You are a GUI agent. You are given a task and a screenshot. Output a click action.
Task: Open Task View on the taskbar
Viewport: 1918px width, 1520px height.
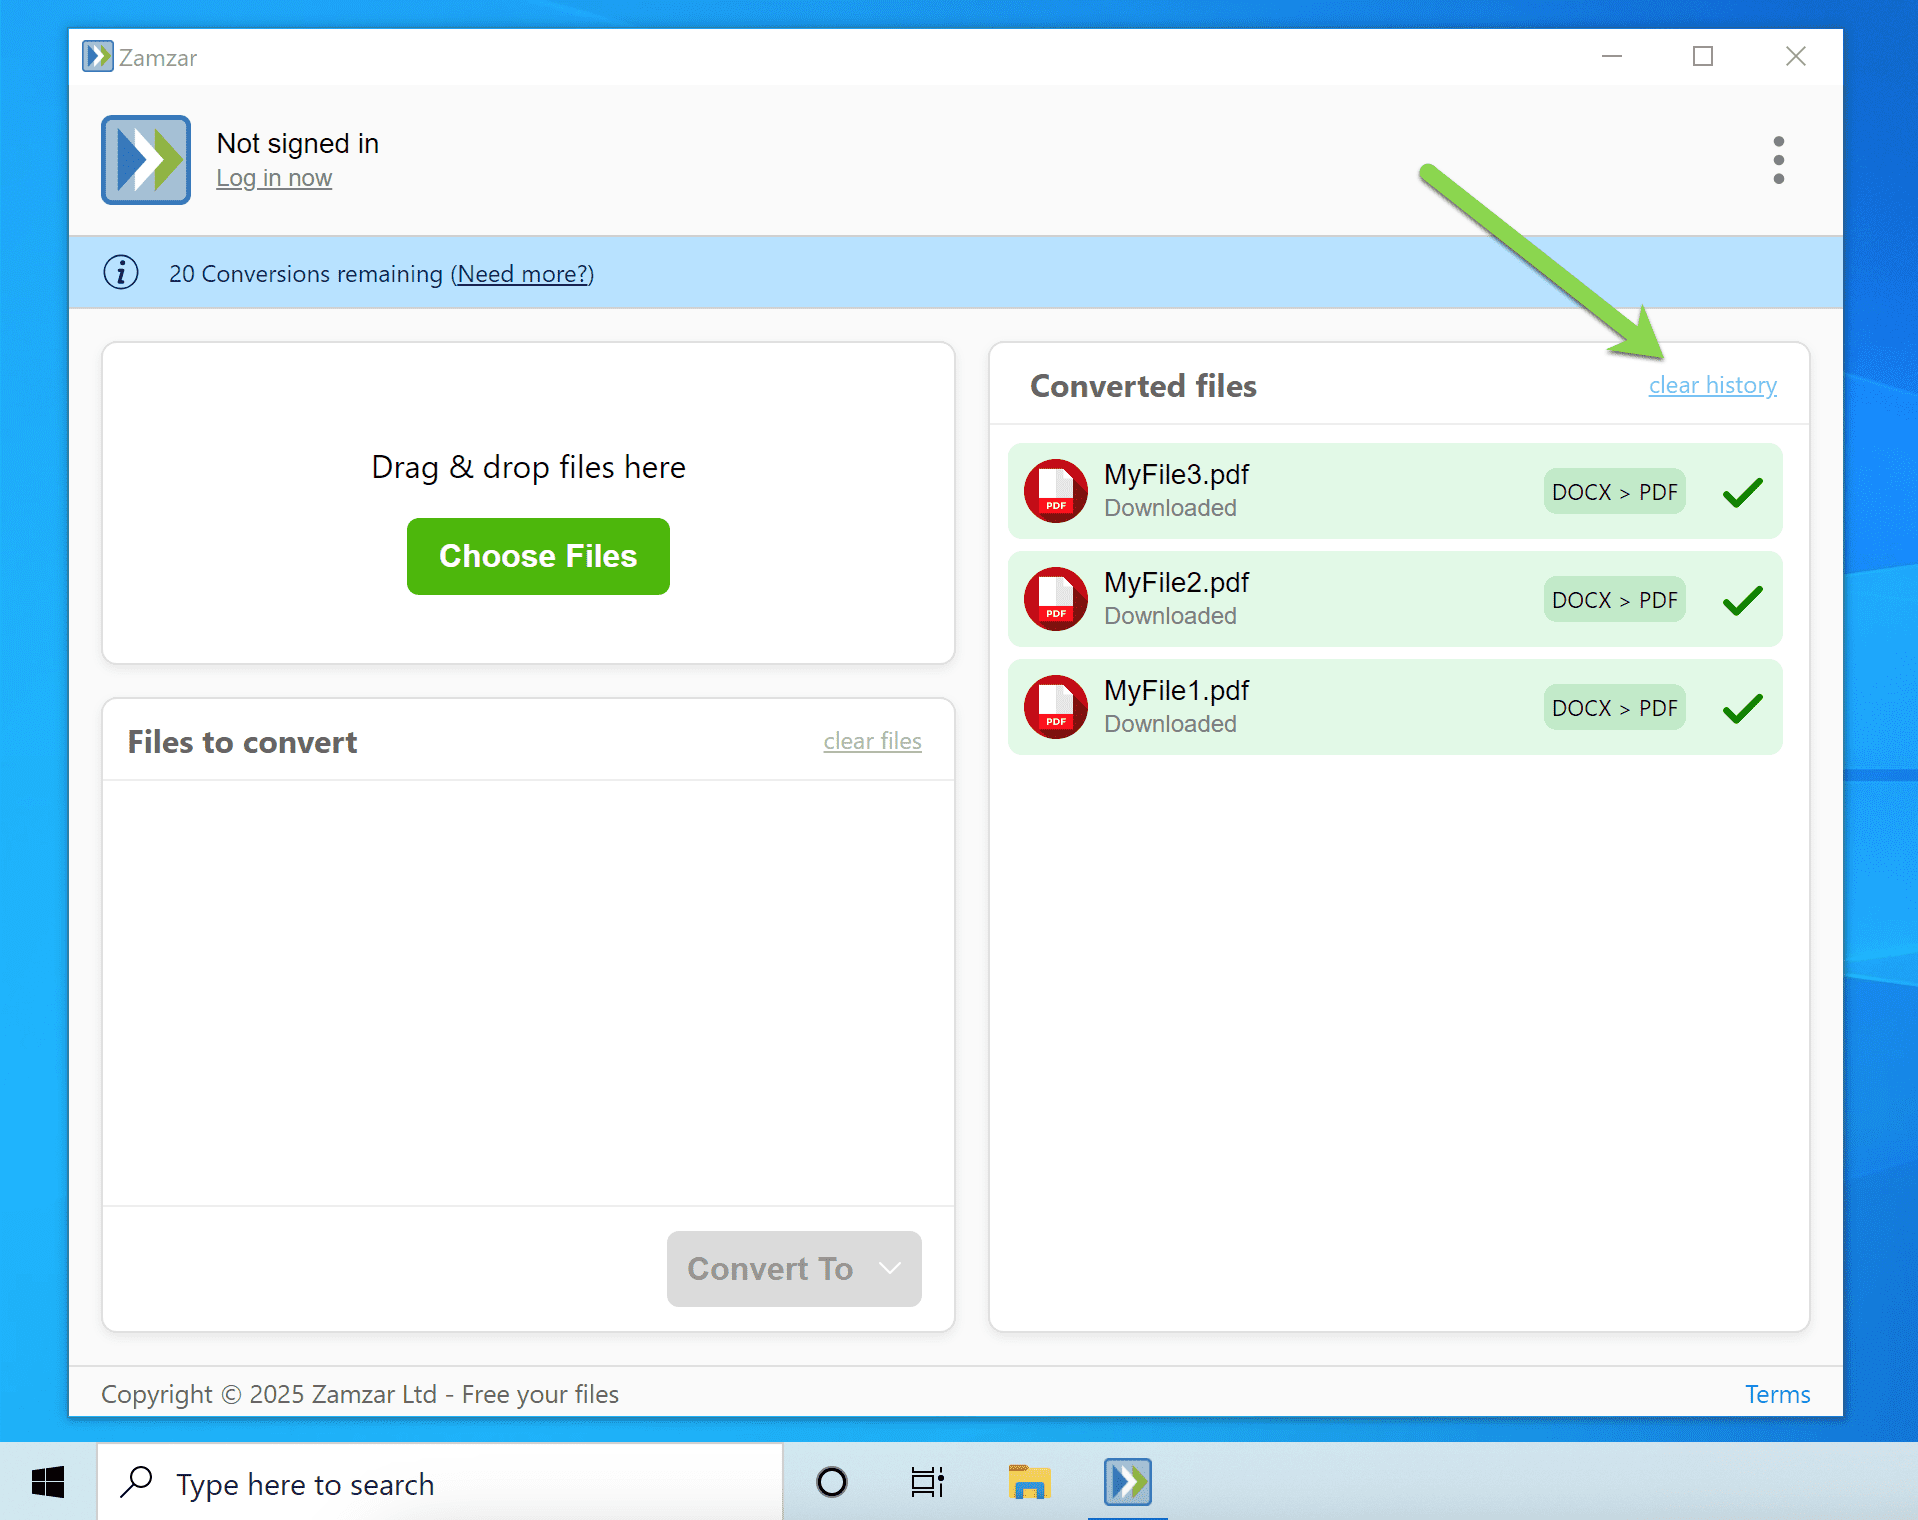click(927, 1482)
